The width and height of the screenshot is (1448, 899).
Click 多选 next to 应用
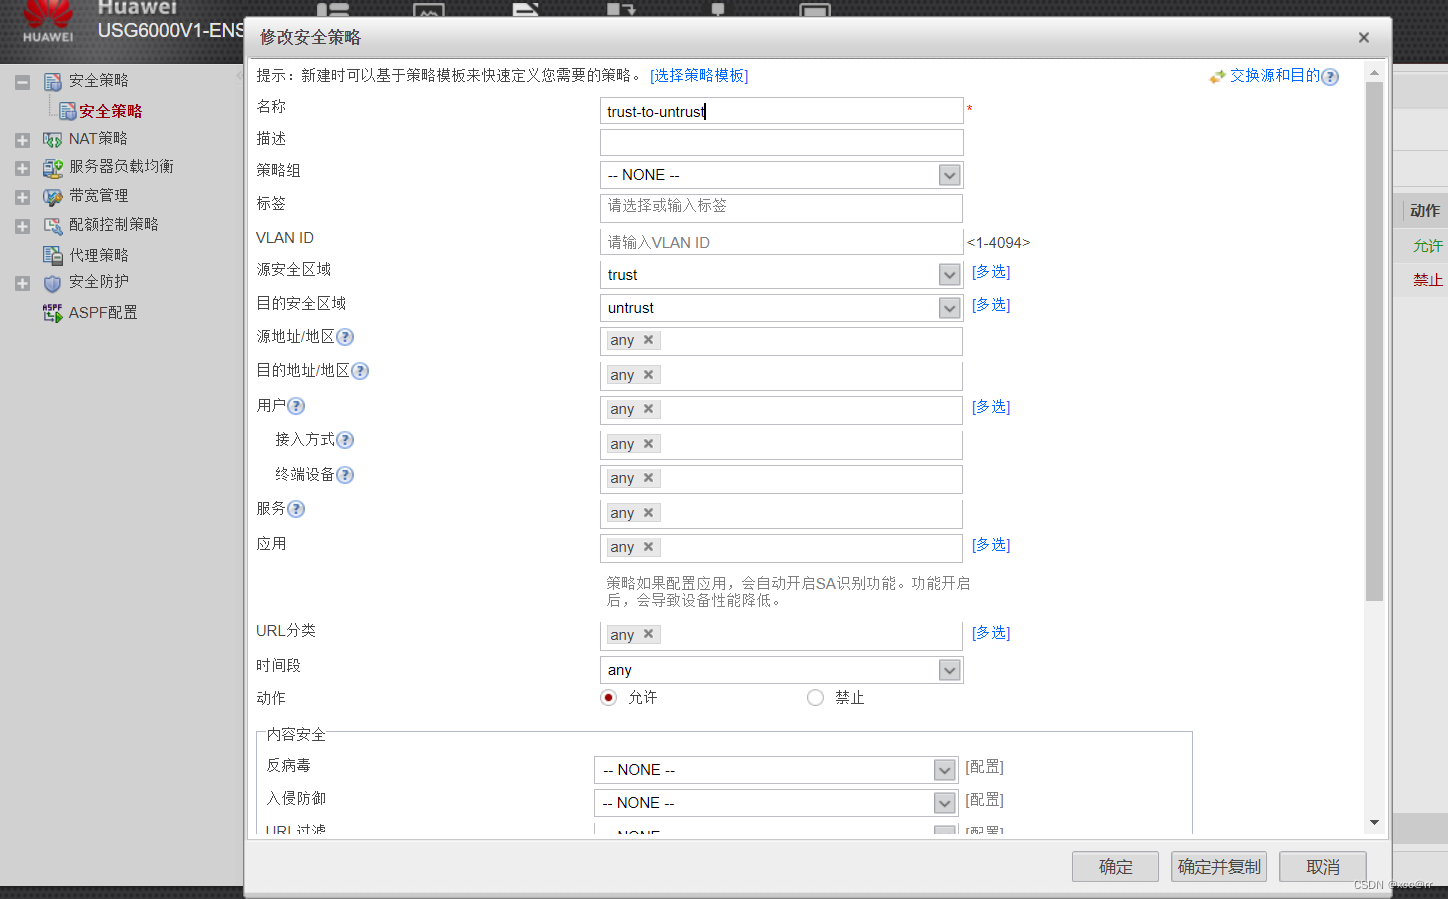coord(991,545)
